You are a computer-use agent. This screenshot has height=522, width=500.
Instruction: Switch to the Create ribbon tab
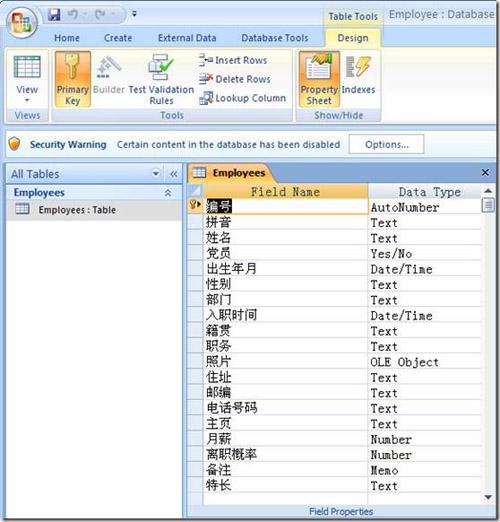pyautogui.click(x=118, y=38)
